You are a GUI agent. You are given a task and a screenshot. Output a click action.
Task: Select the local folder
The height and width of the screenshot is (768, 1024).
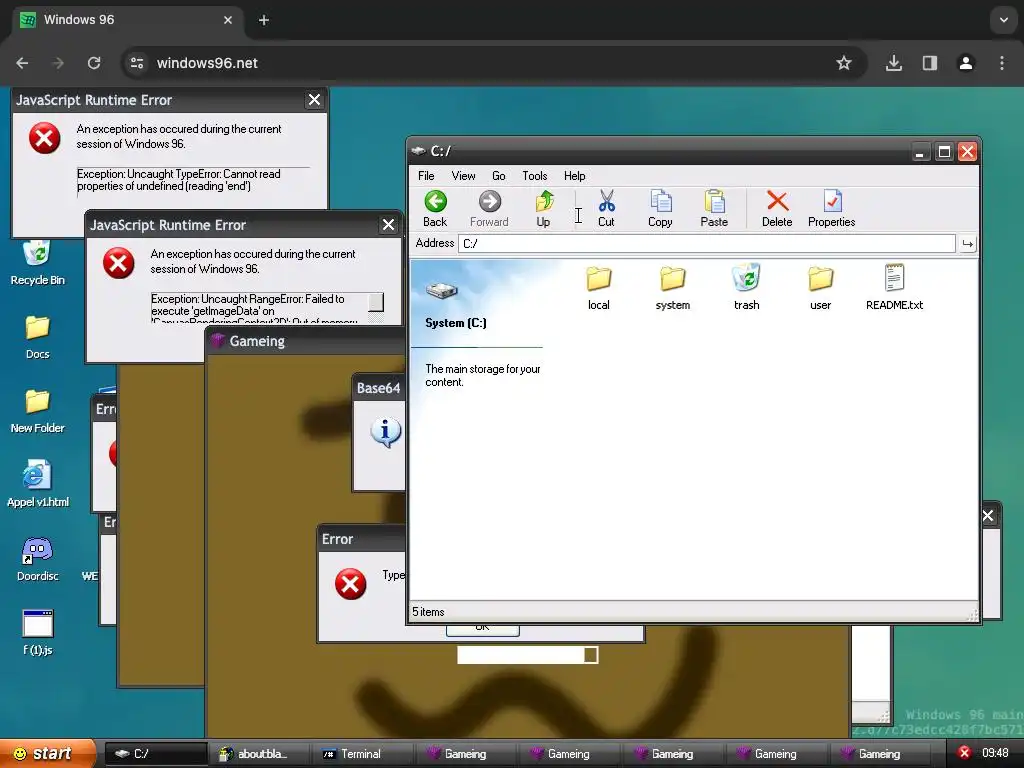598,288
